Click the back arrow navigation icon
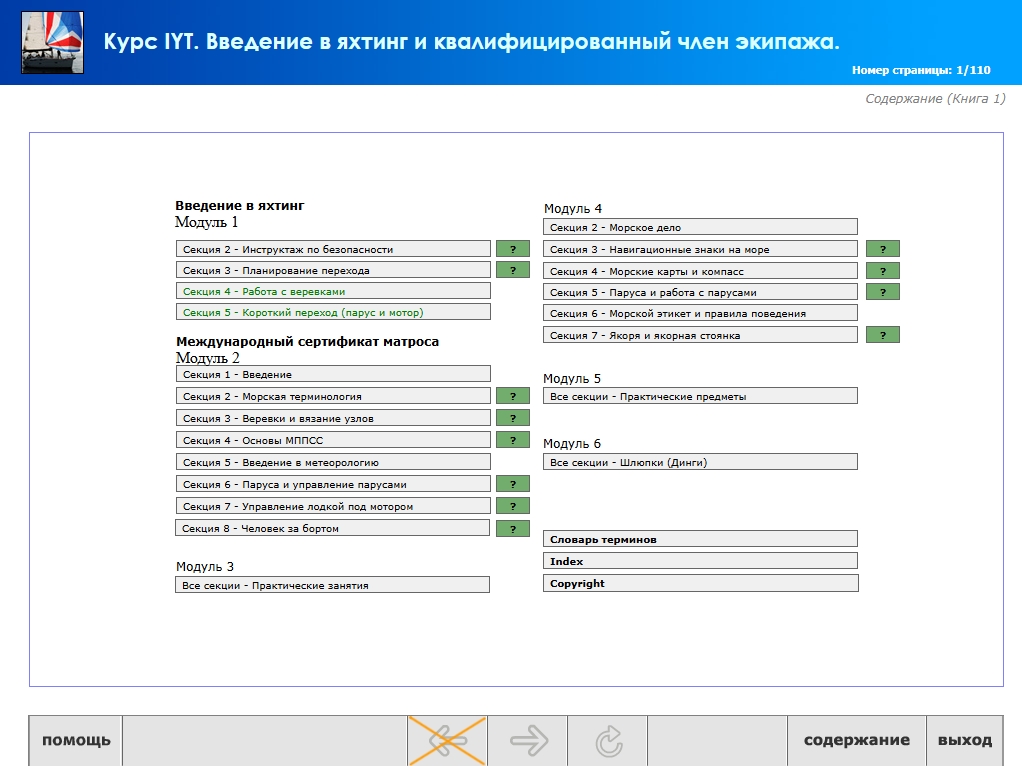The height and width of the screenshot is (766, 1022). click(447, 741)
